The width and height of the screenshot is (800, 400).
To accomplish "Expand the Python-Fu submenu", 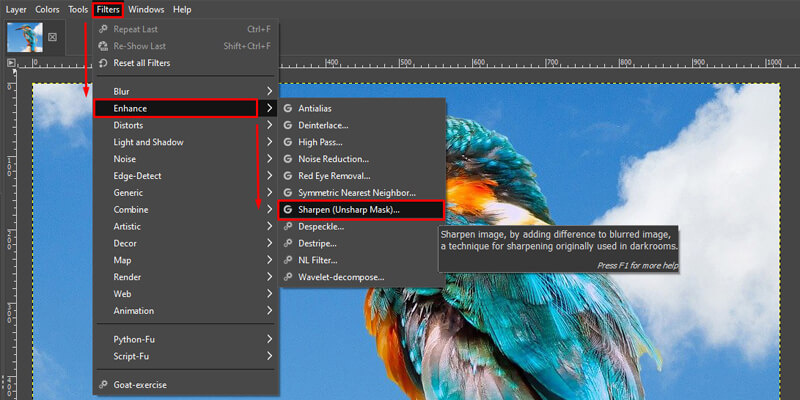I will [x=186, y=339].
